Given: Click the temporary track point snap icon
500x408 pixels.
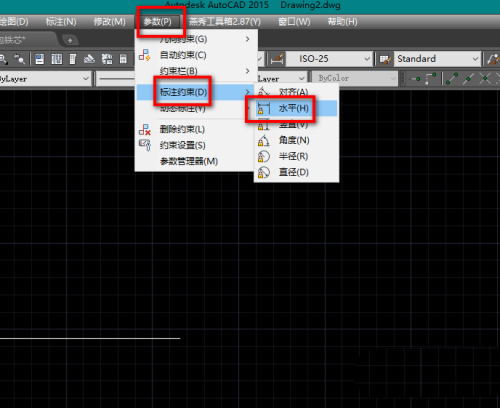Looking at the screenshot, I should click(x=415, y=79).
